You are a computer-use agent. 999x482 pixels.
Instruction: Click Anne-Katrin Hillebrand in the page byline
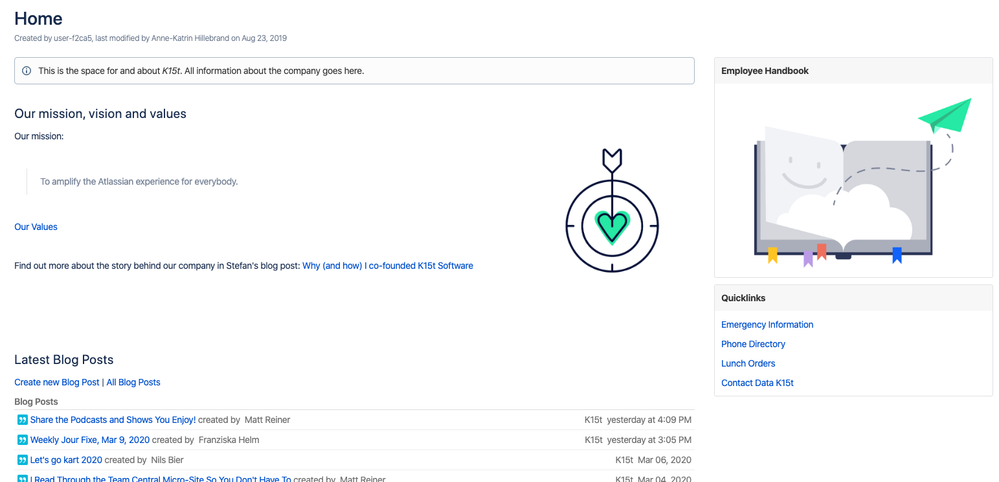pos(190,38)
